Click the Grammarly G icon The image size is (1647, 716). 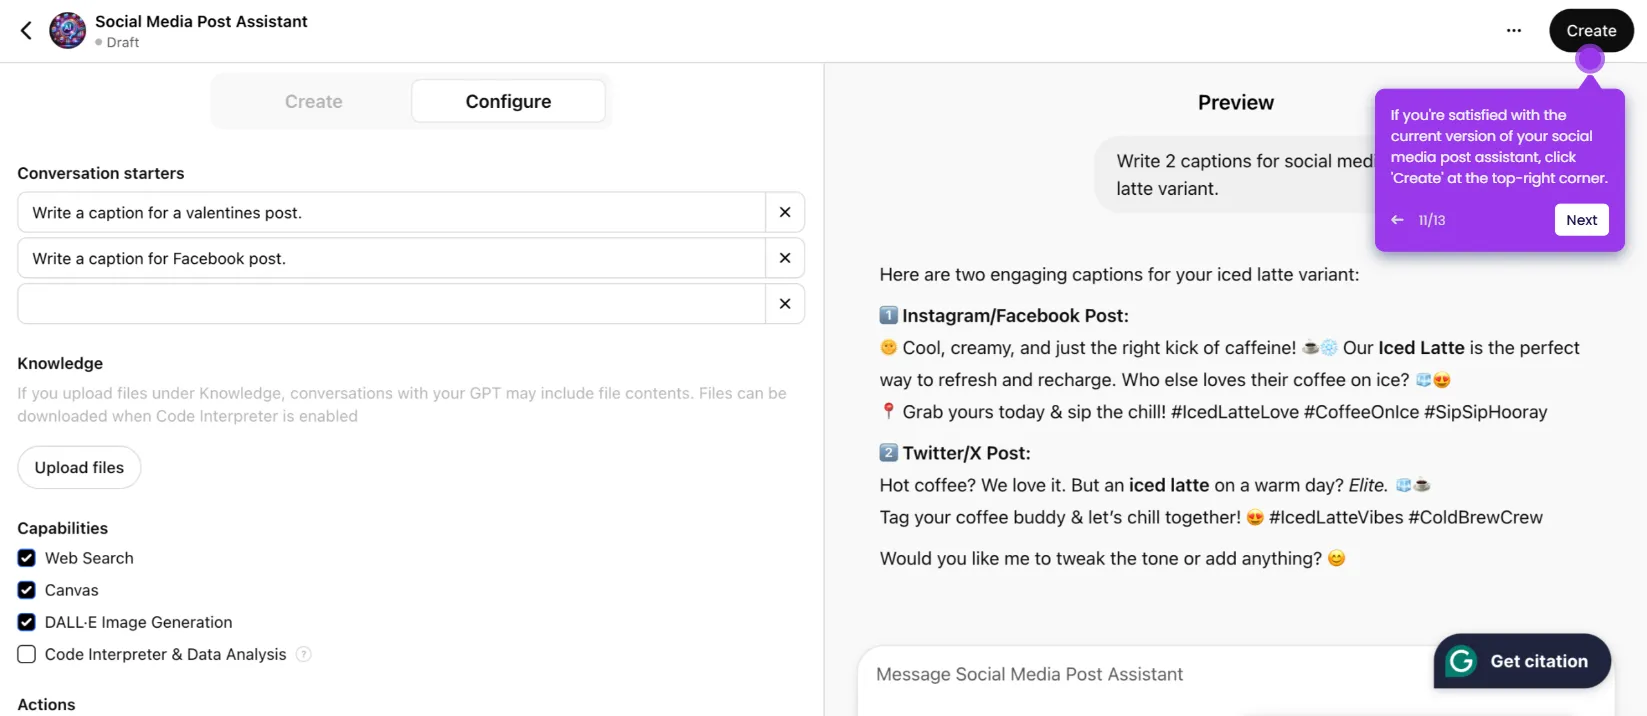coord(1461,661)
